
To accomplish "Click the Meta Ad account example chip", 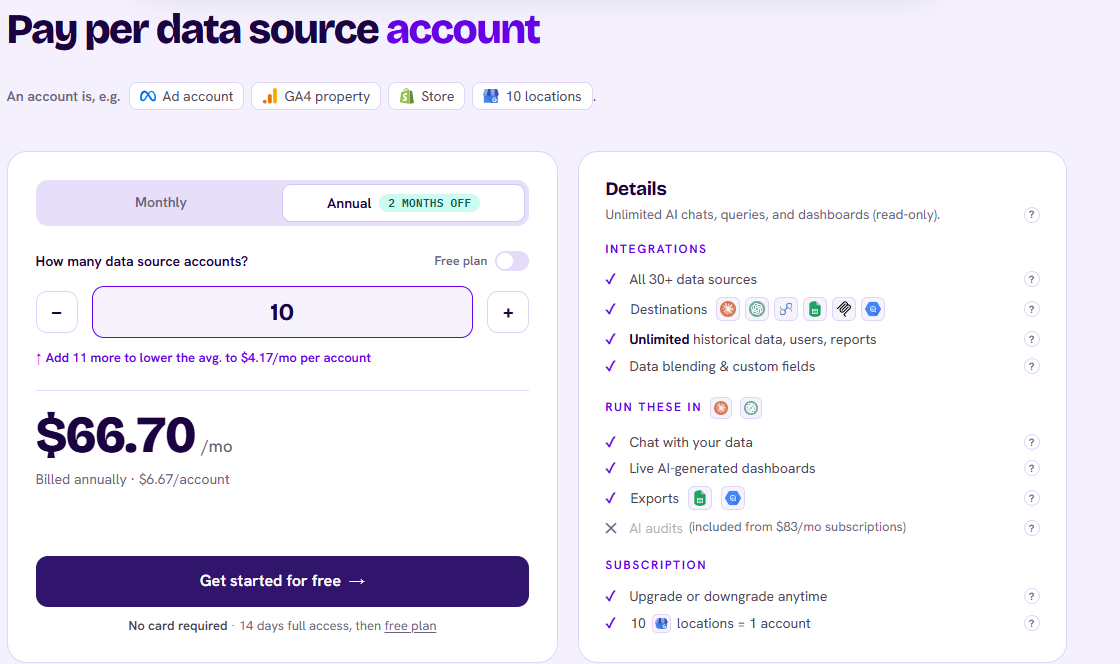I will point(186,96).
